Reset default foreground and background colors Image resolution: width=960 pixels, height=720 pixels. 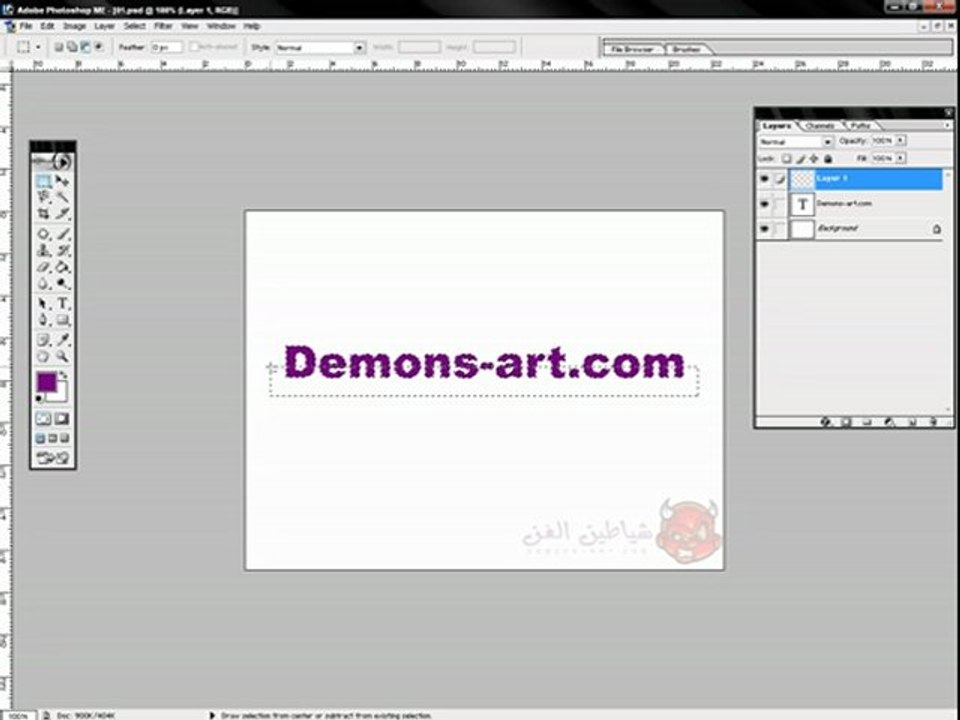click(x=39, y=399)
